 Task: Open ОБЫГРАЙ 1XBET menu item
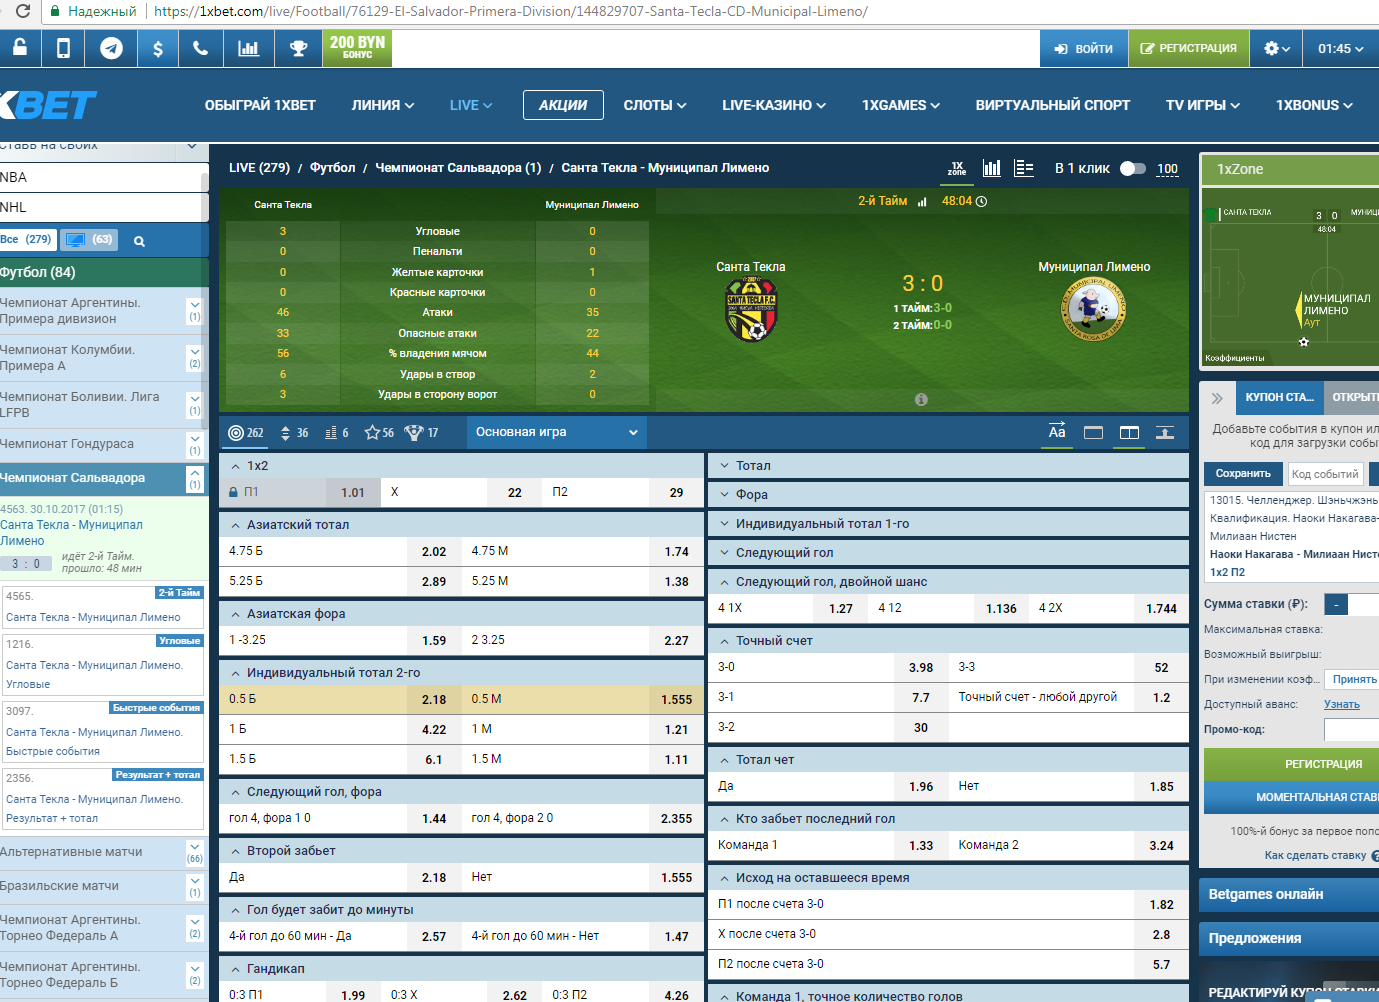[260, 105]
